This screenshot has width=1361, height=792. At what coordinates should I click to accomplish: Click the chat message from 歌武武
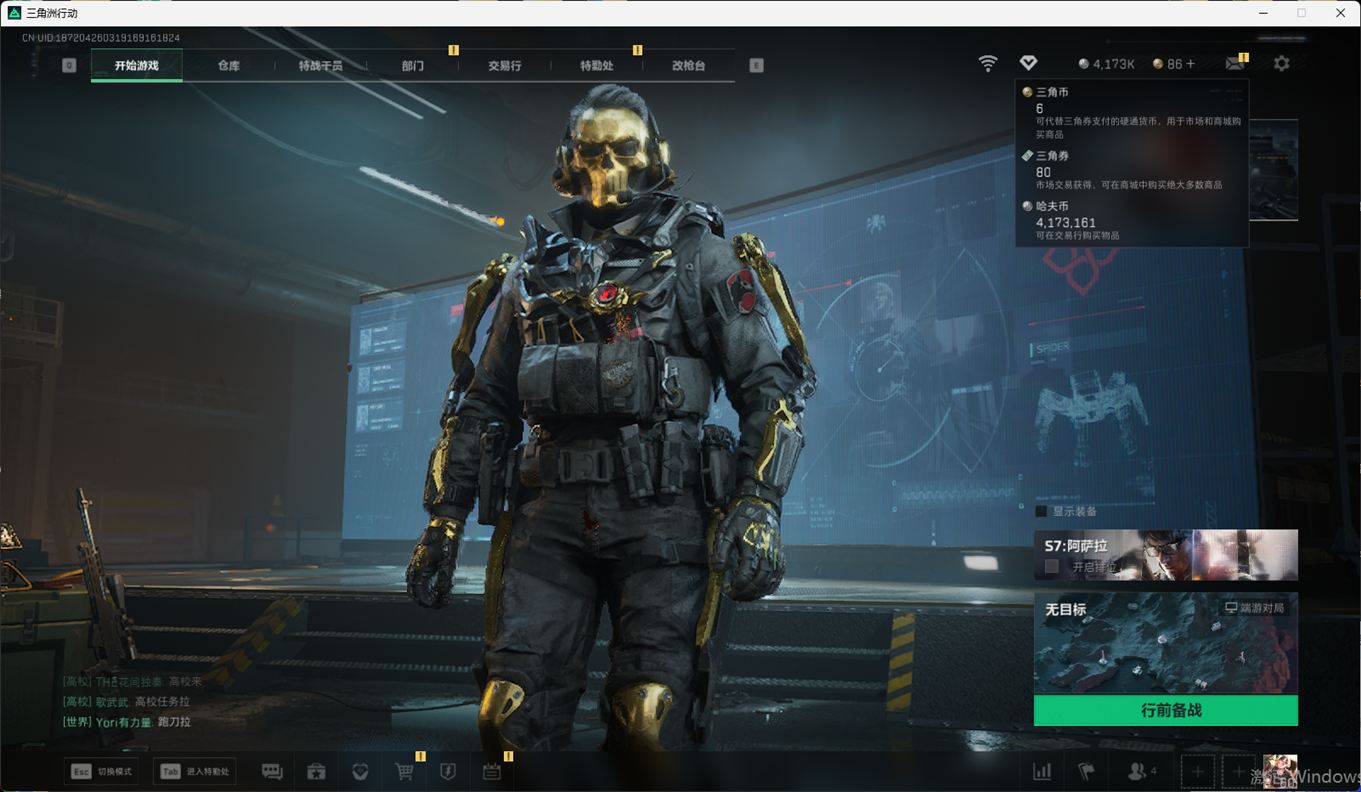pos(126,702)
